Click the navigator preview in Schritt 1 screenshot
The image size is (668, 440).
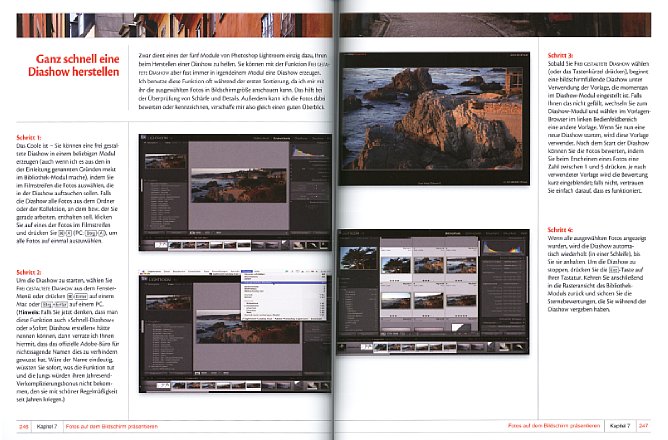(165, 161)
